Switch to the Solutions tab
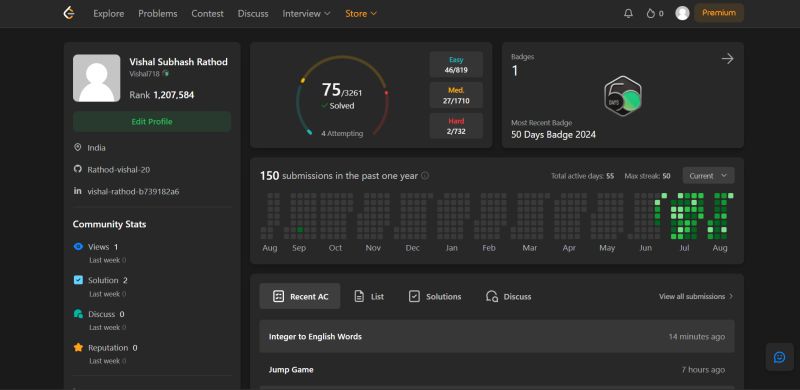 click(435, 296)
